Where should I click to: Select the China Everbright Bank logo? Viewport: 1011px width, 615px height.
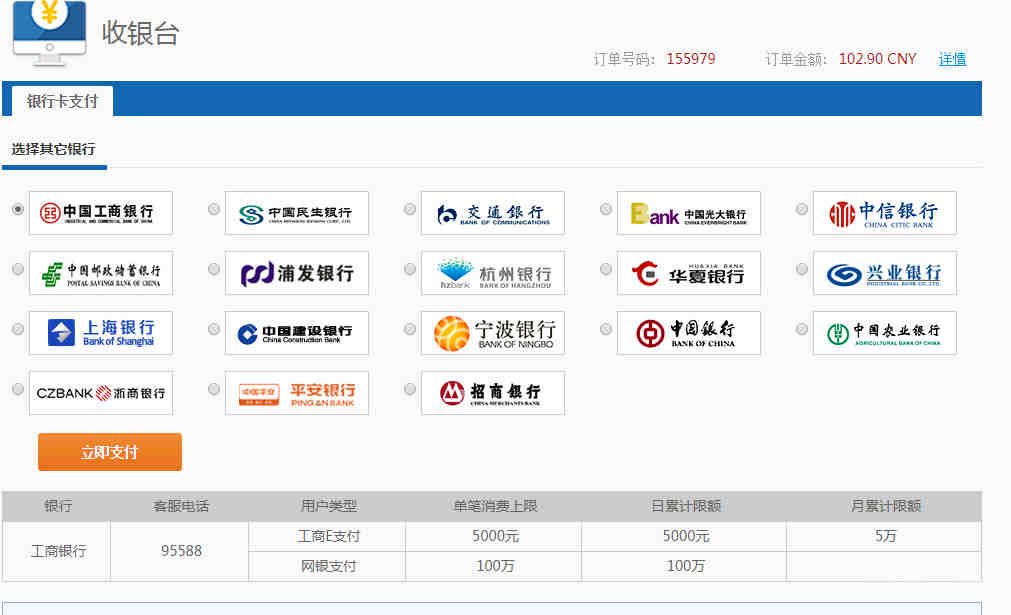[x=689, y=213]
